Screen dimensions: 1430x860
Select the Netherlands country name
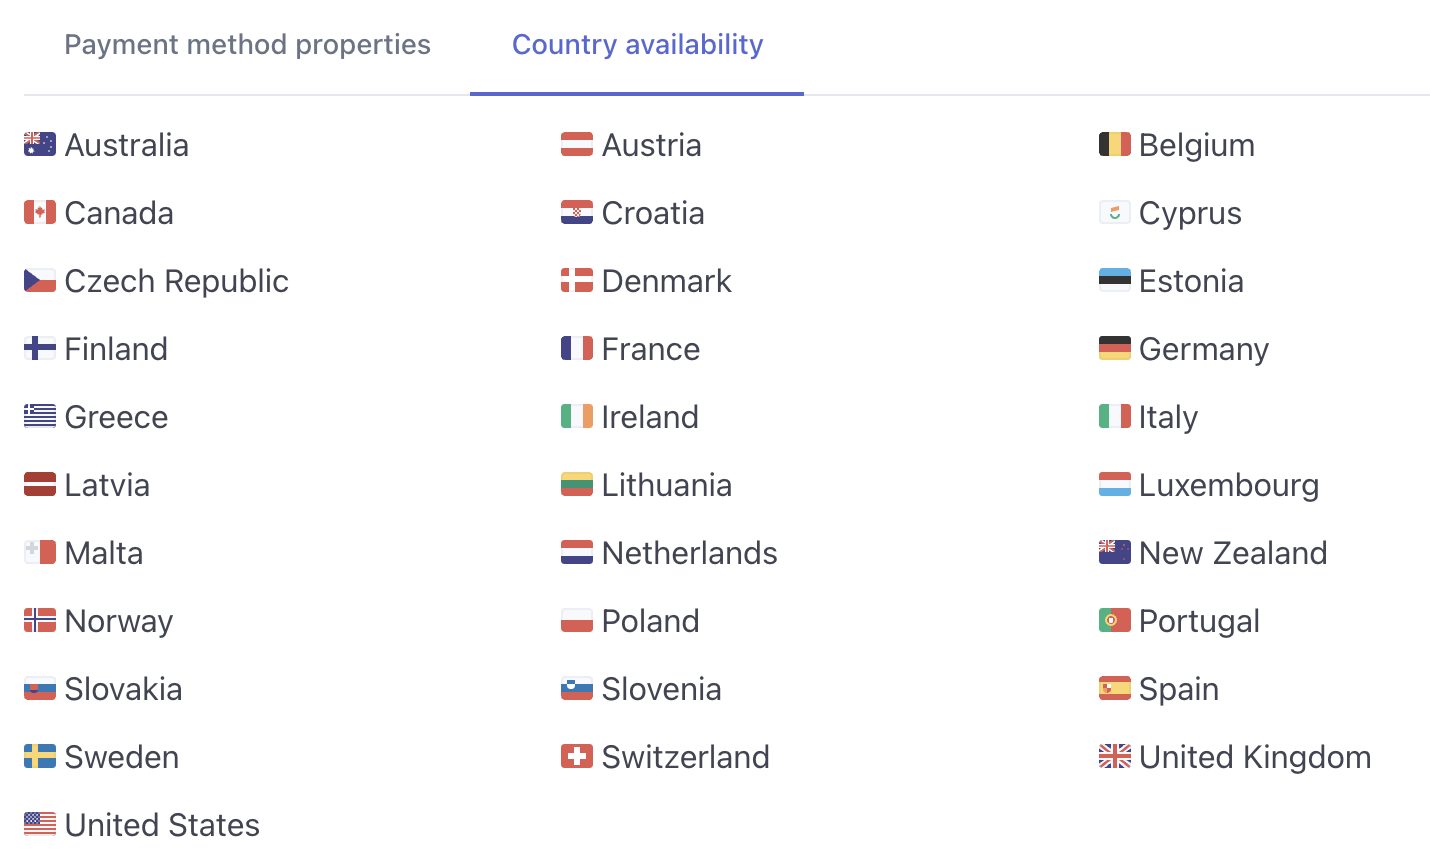point(690,553)
